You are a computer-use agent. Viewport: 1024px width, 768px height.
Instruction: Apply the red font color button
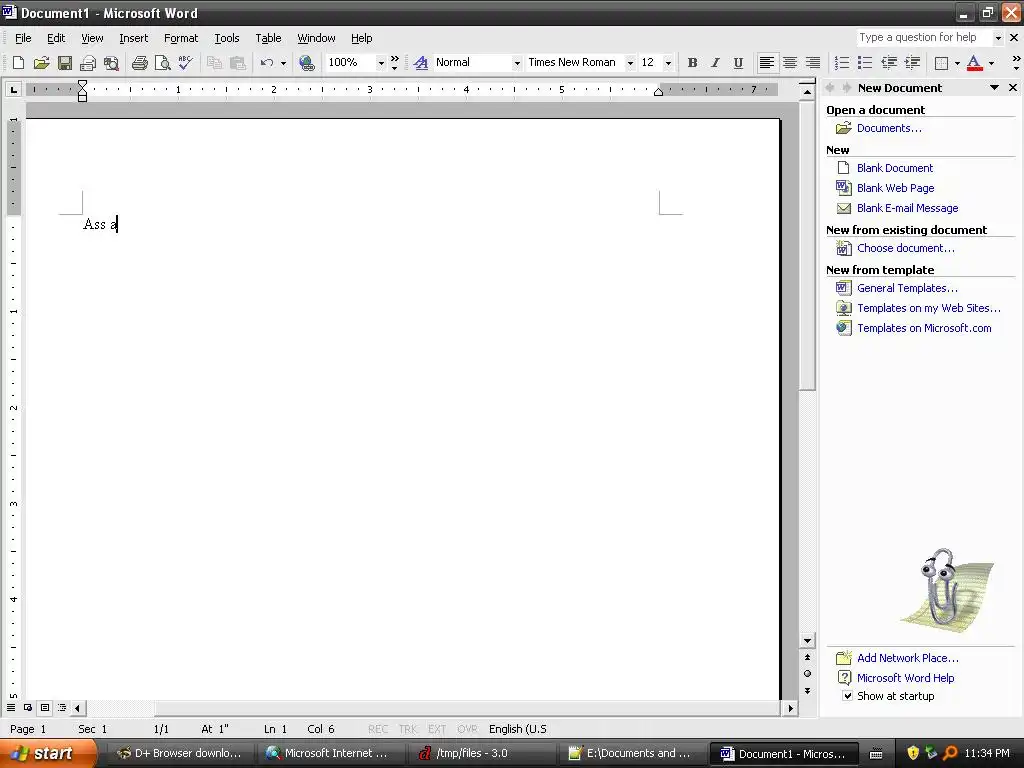pyautogui.click(x=974, y=63)
